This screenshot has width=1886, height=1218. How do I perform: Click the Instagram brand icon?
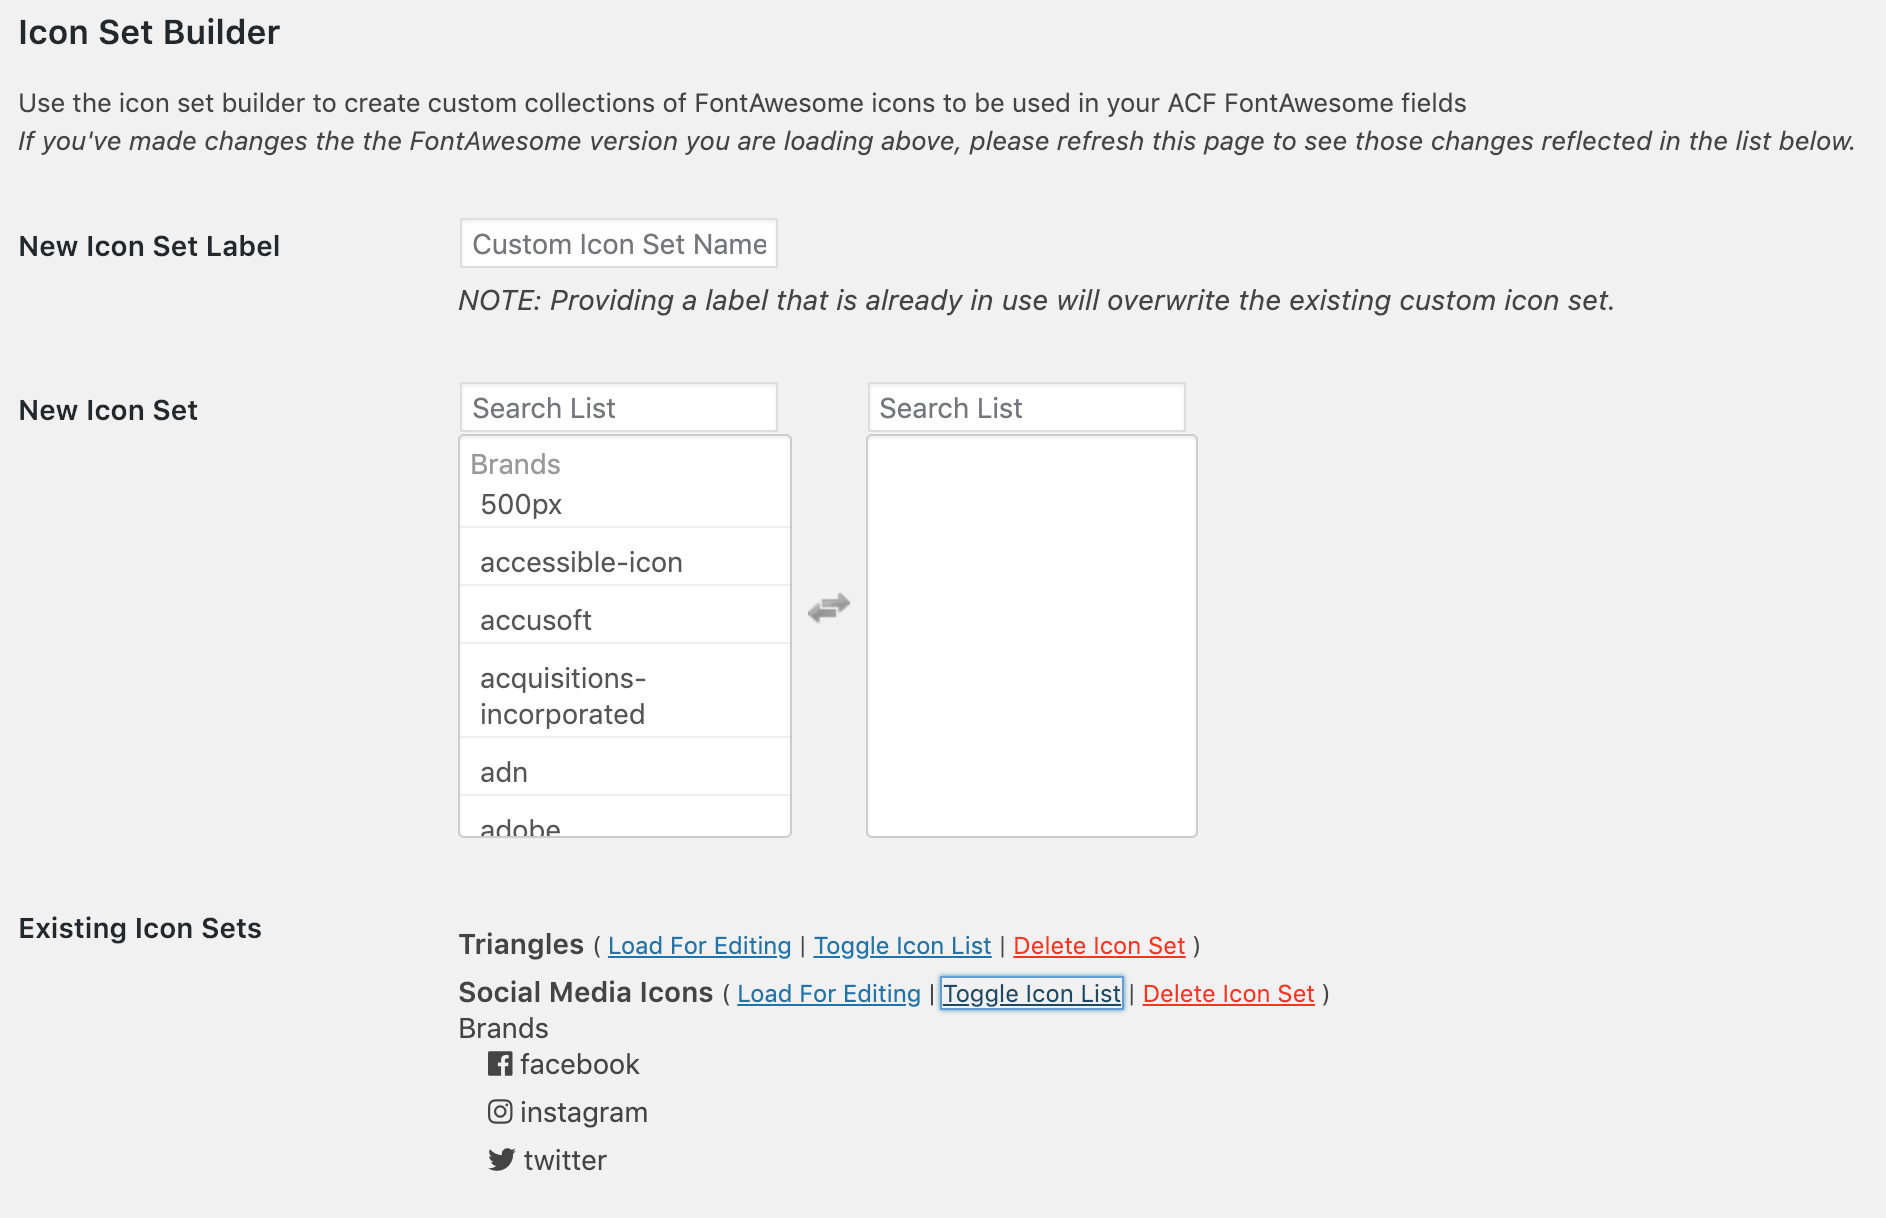pos(500,1112)
